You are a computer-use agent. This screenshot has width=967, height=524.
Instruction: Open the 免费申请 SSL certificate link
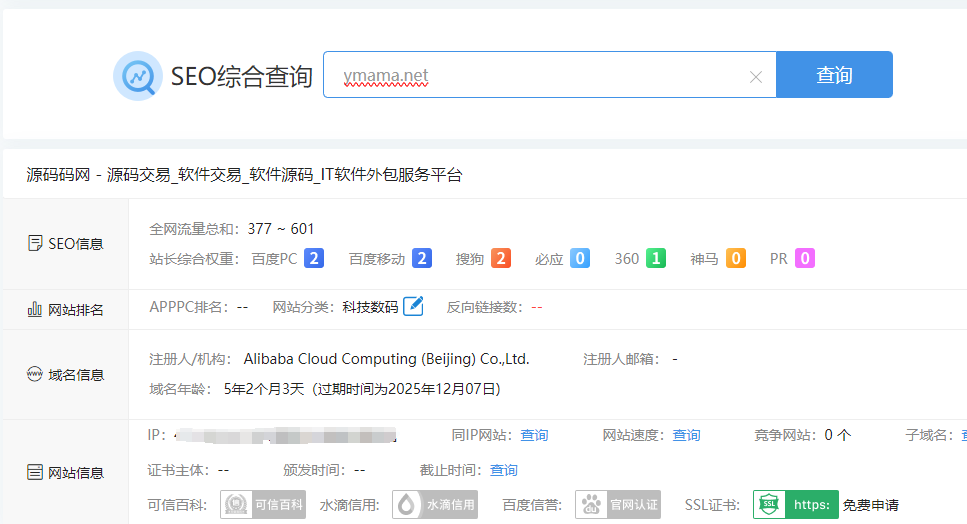point(871,505)
